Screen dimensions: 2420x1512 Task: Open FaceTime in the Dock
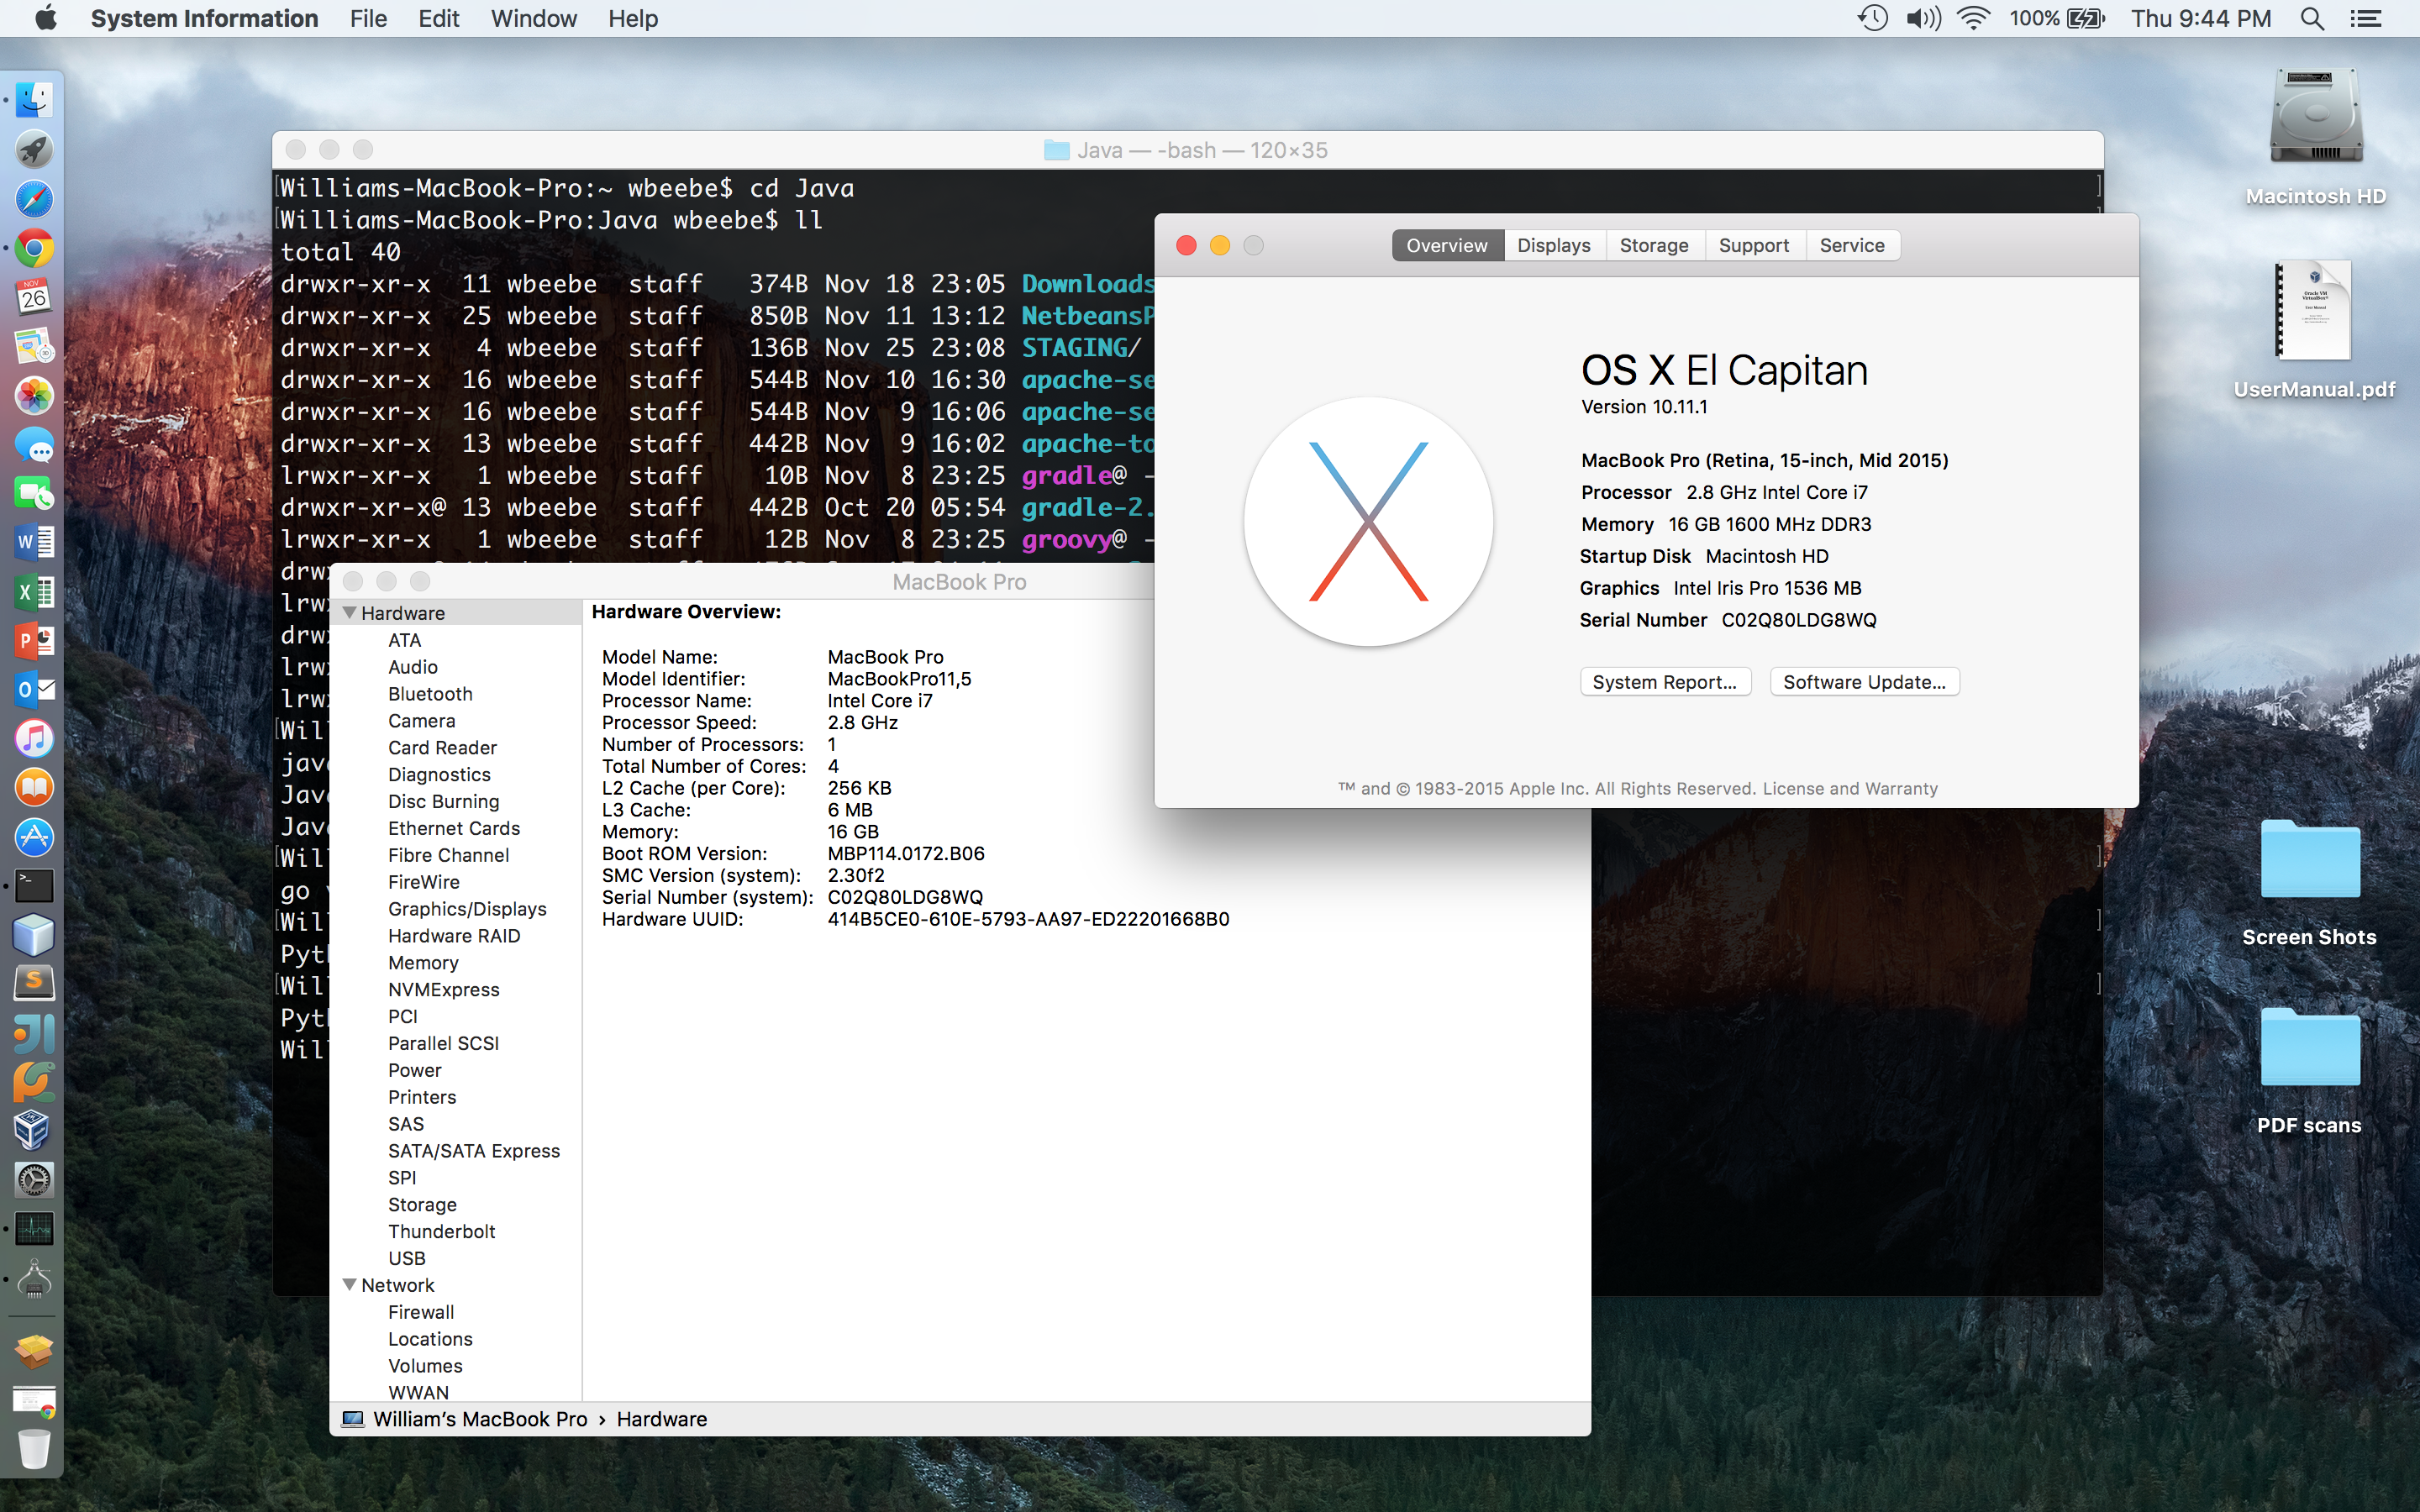click(x=34, y=493)
